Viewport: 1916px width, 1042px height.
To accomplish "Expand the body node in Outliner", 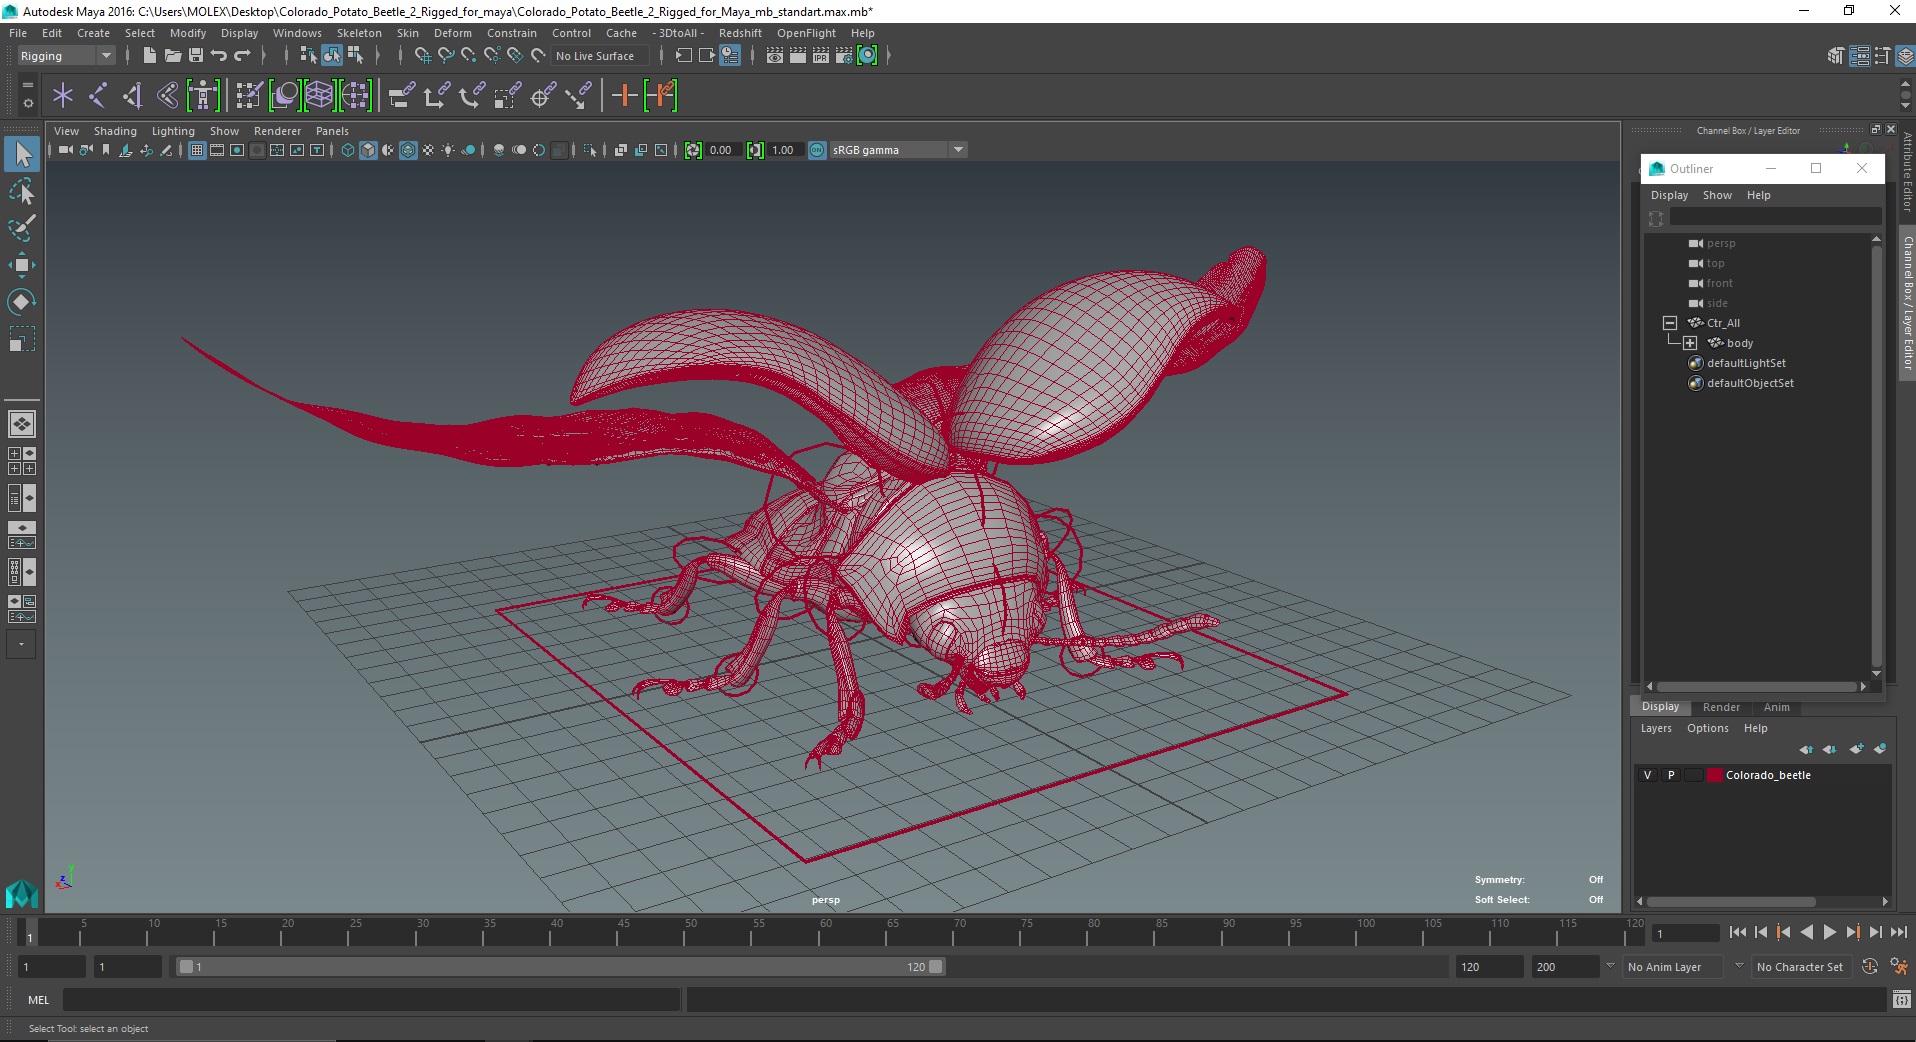I will [1690, 343].
